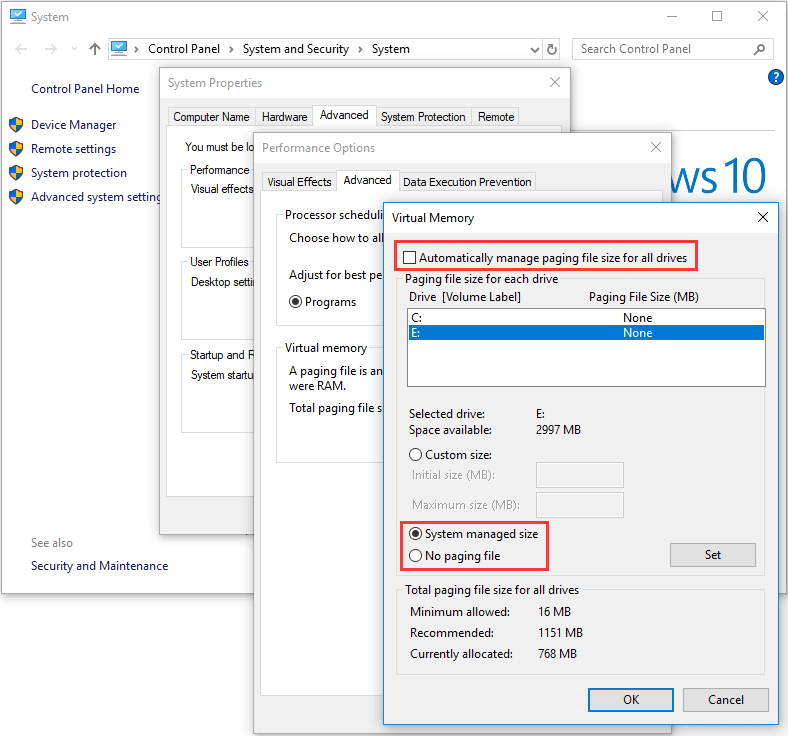Open the address bar history dropdown
Screen dimensions: 788x736
coord(535,49)
